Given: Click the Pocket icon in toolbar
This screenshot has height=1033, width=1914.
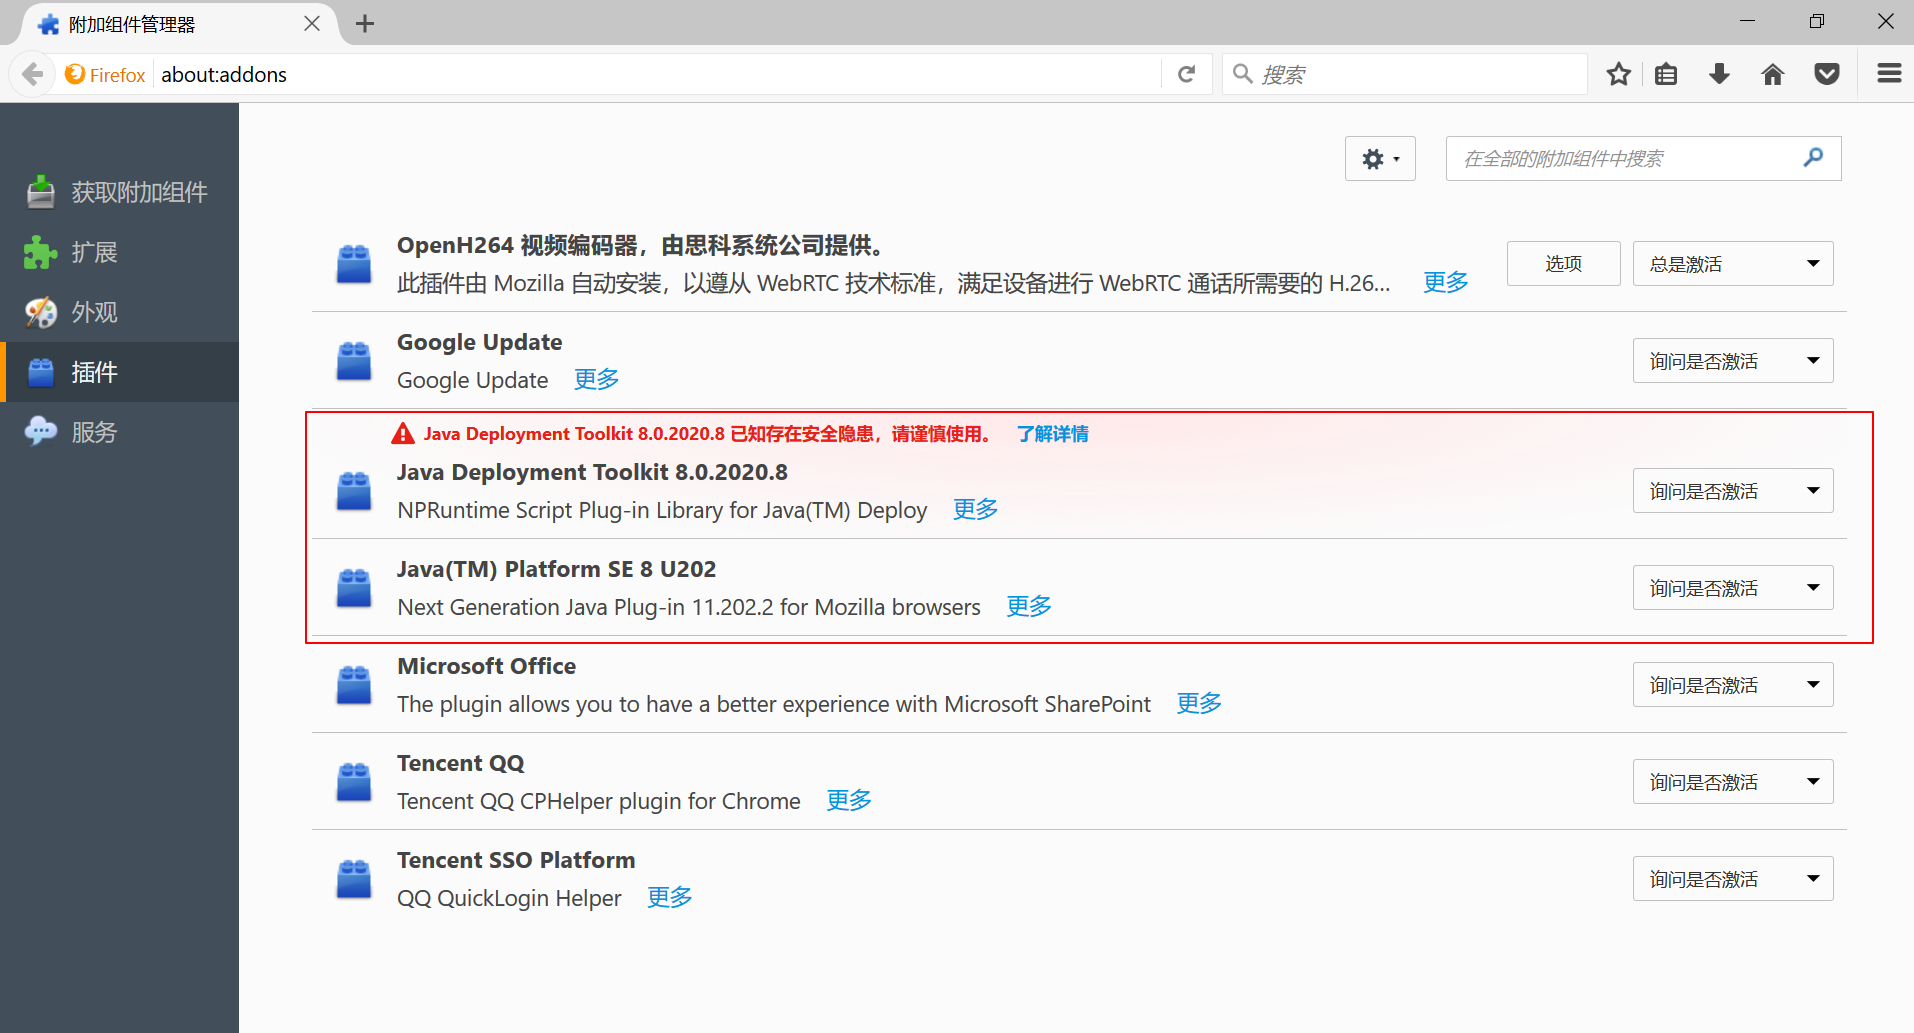Looking at the screenshot, I should coord(1826,74).
